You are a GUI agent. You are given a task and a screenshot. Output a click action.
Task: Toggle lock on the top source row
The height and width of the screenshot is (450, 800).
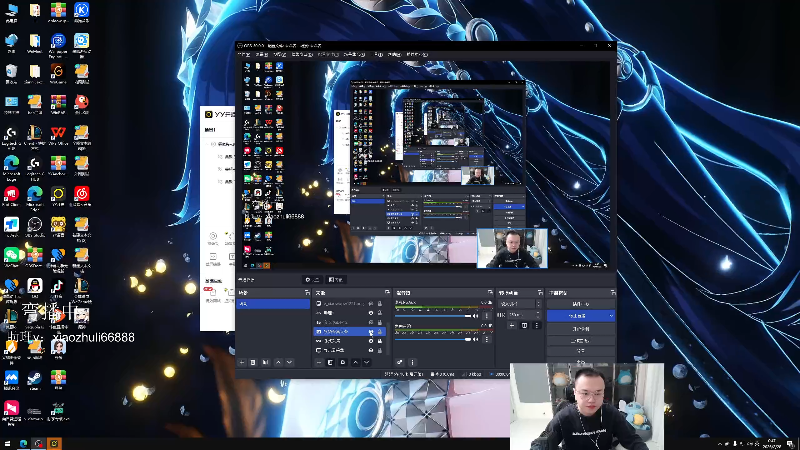tap(380, 304)
